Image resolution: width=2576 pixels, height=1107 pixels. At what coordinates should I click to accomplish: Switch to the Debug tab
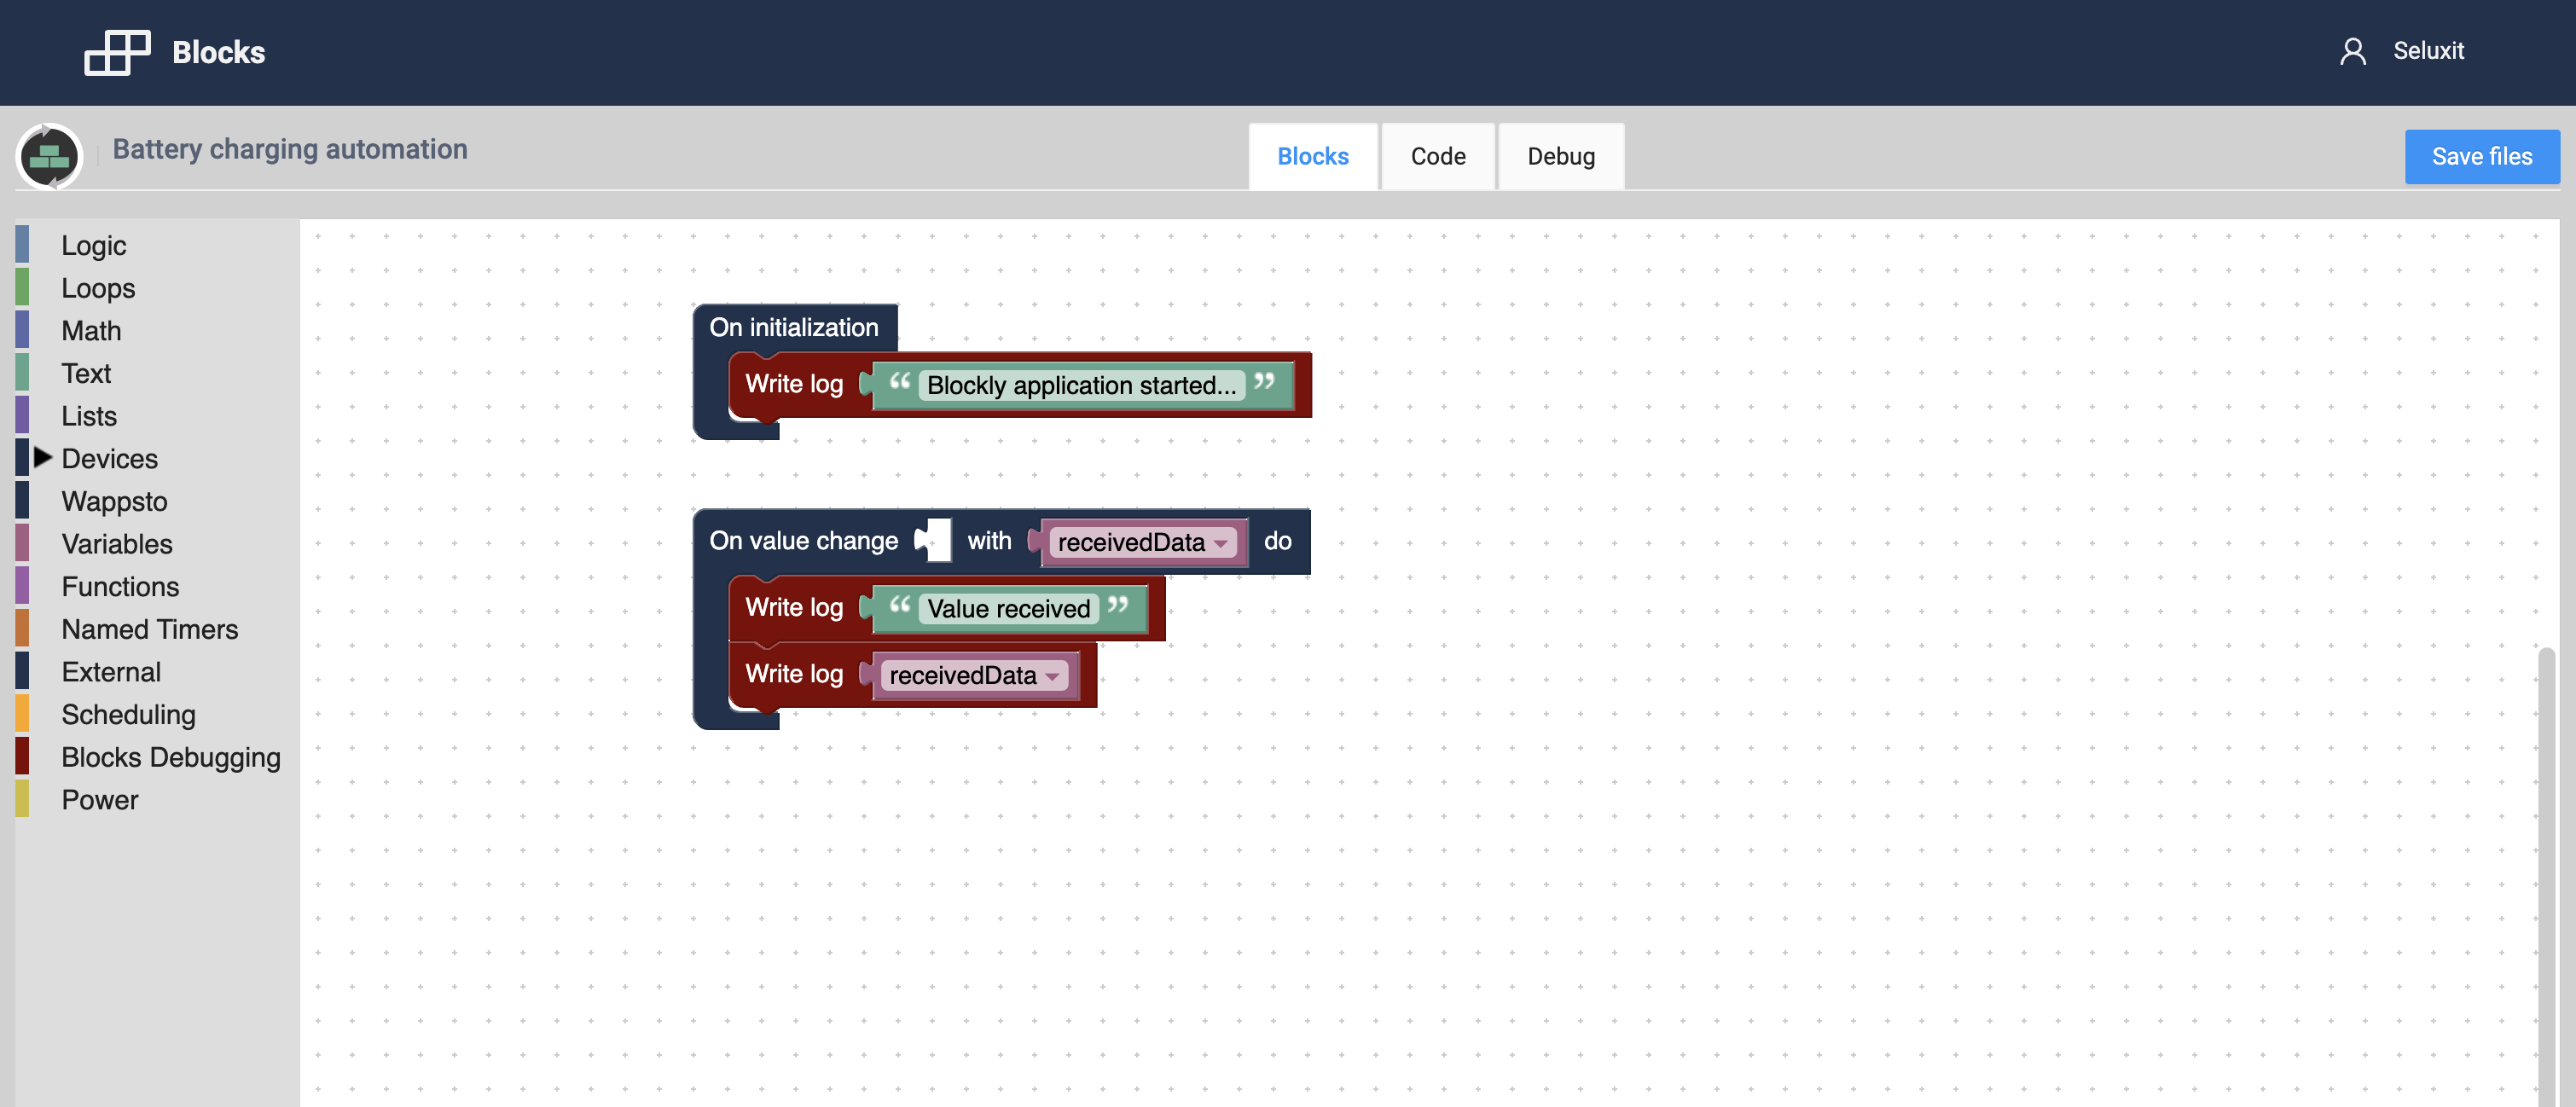[x=1559, y=156]
